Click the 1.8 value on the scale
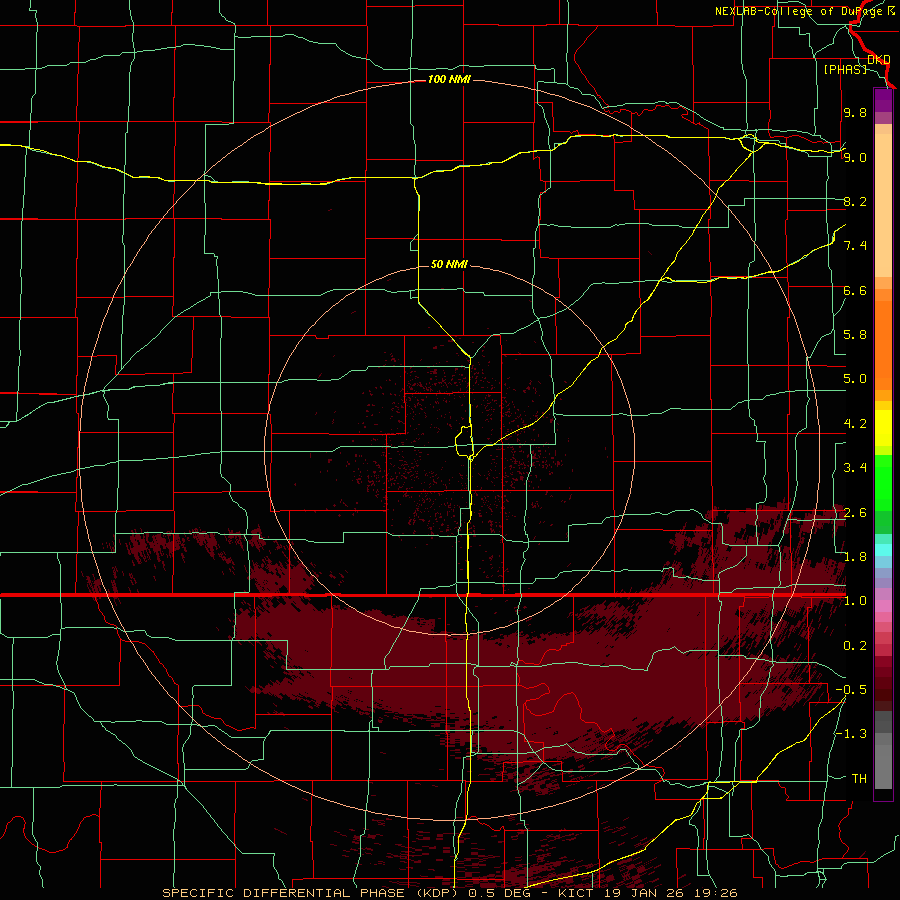 tap(855, 557)
